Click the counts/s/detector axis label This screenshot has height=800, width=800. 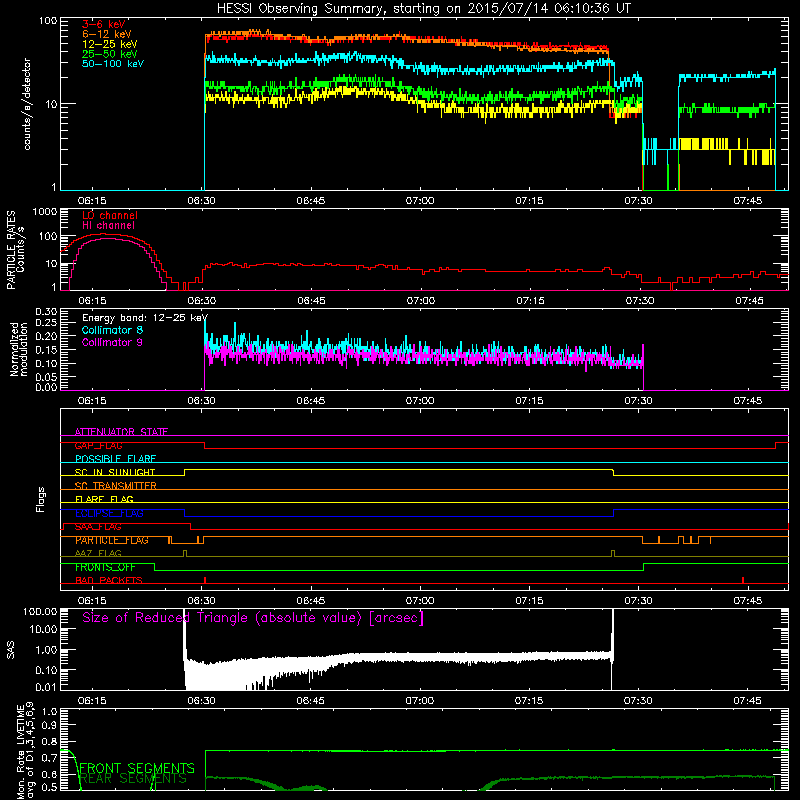(x=27, y=104)
